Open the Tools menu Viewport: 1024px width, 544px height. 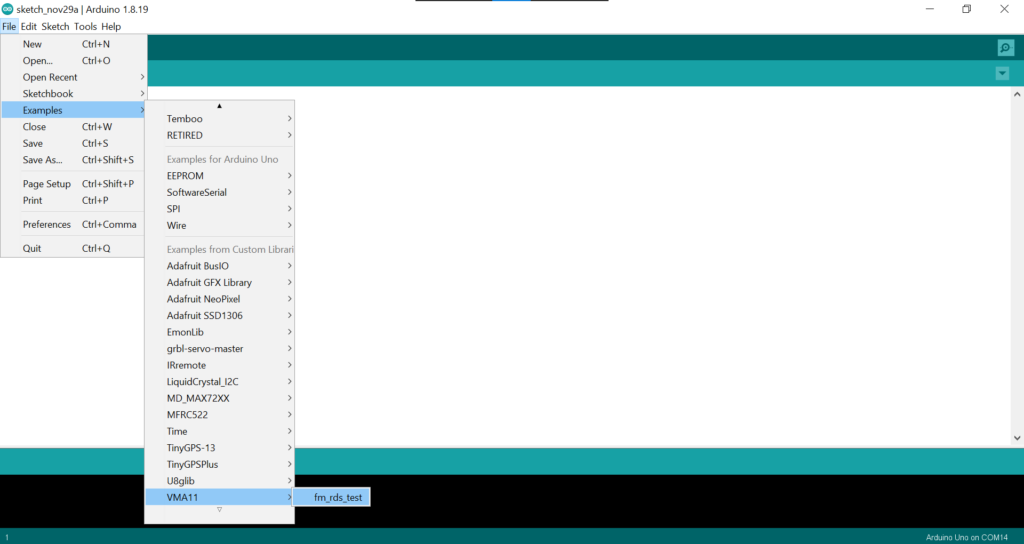[85, 26]
